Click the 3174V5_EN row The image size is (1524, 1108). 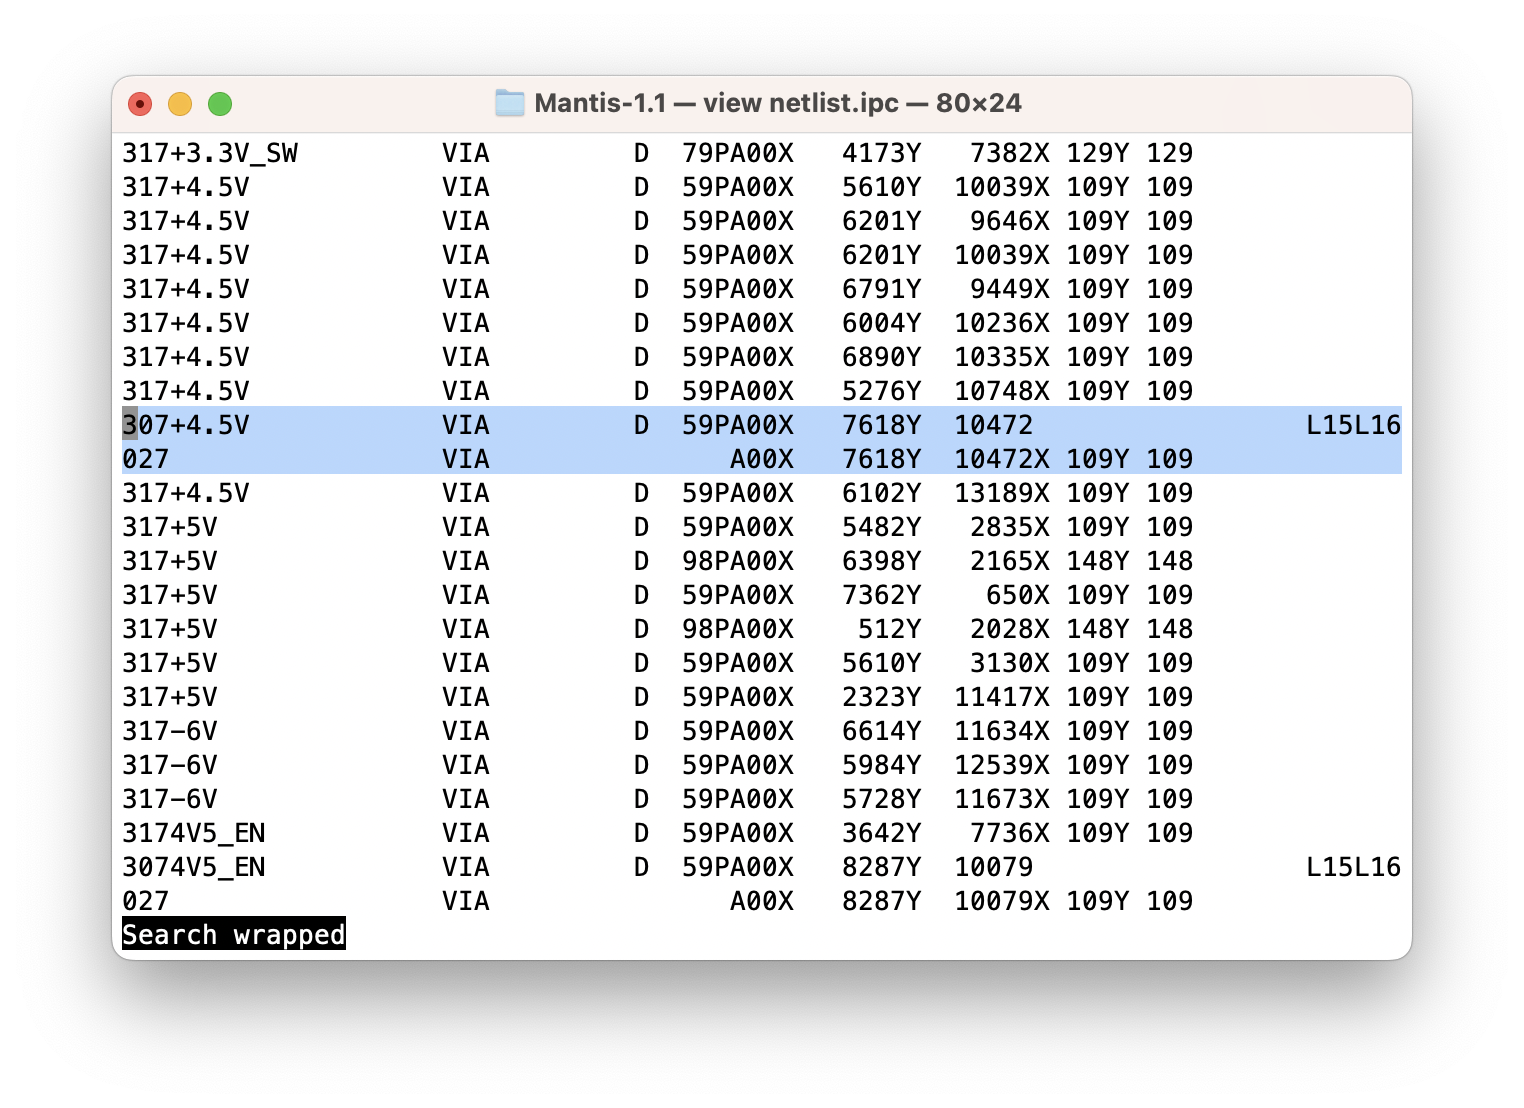(x=195, y=832)
